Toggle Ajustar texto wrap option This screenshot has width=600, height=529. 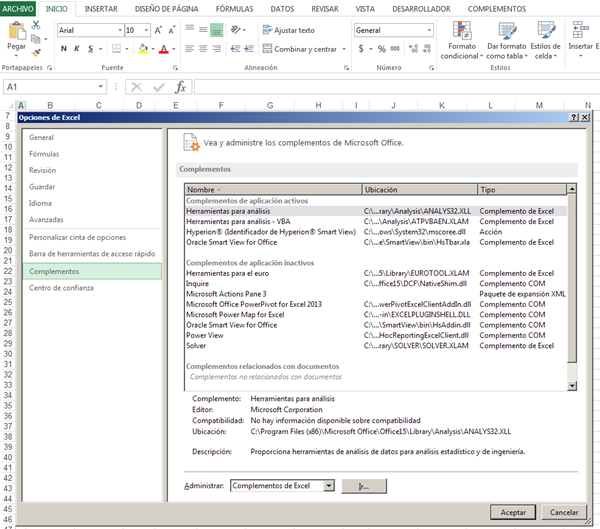pos(288,30)
